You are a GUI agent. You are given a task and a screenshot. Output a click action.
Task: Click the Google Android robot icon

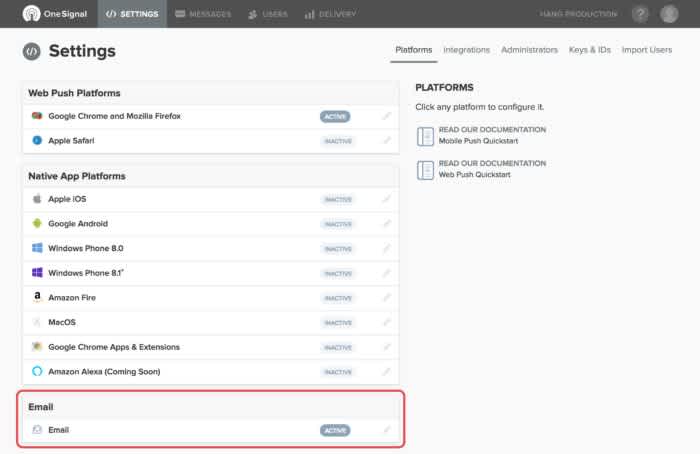pos(37,223)
